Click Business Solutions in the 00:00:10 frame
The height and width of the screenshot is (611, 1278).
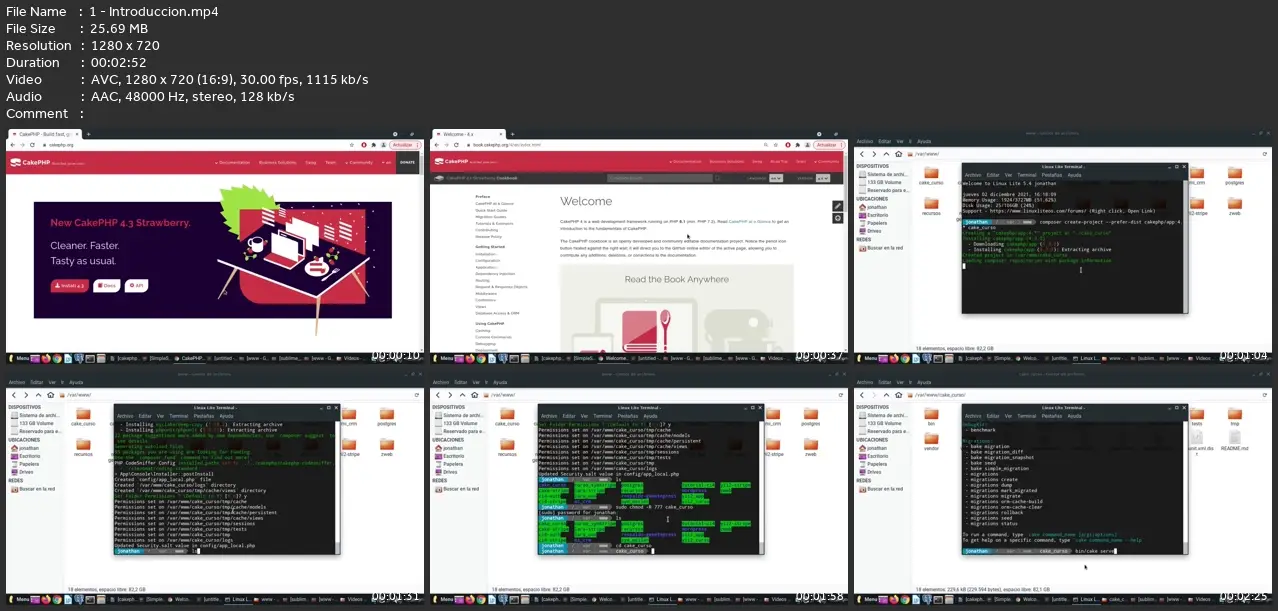pos(277,162)
